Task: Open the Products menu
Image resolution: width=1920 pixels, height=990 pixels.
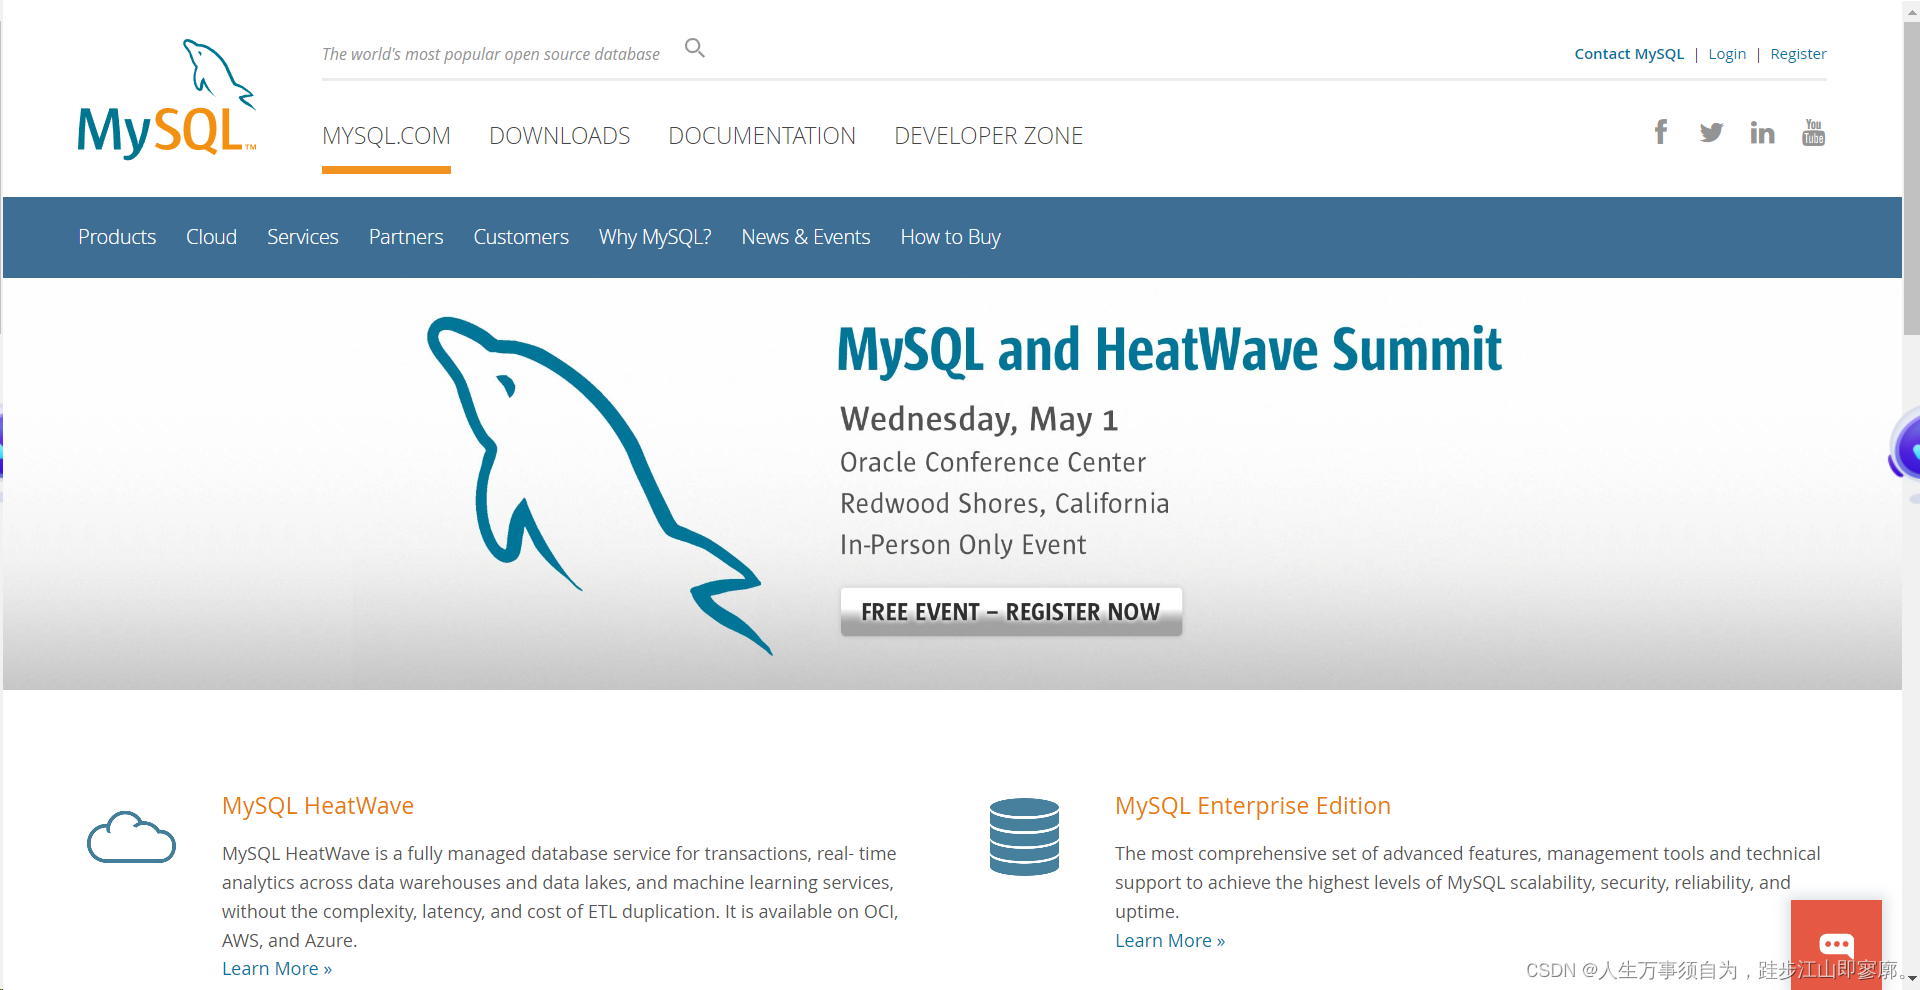Action: point(117,237)
